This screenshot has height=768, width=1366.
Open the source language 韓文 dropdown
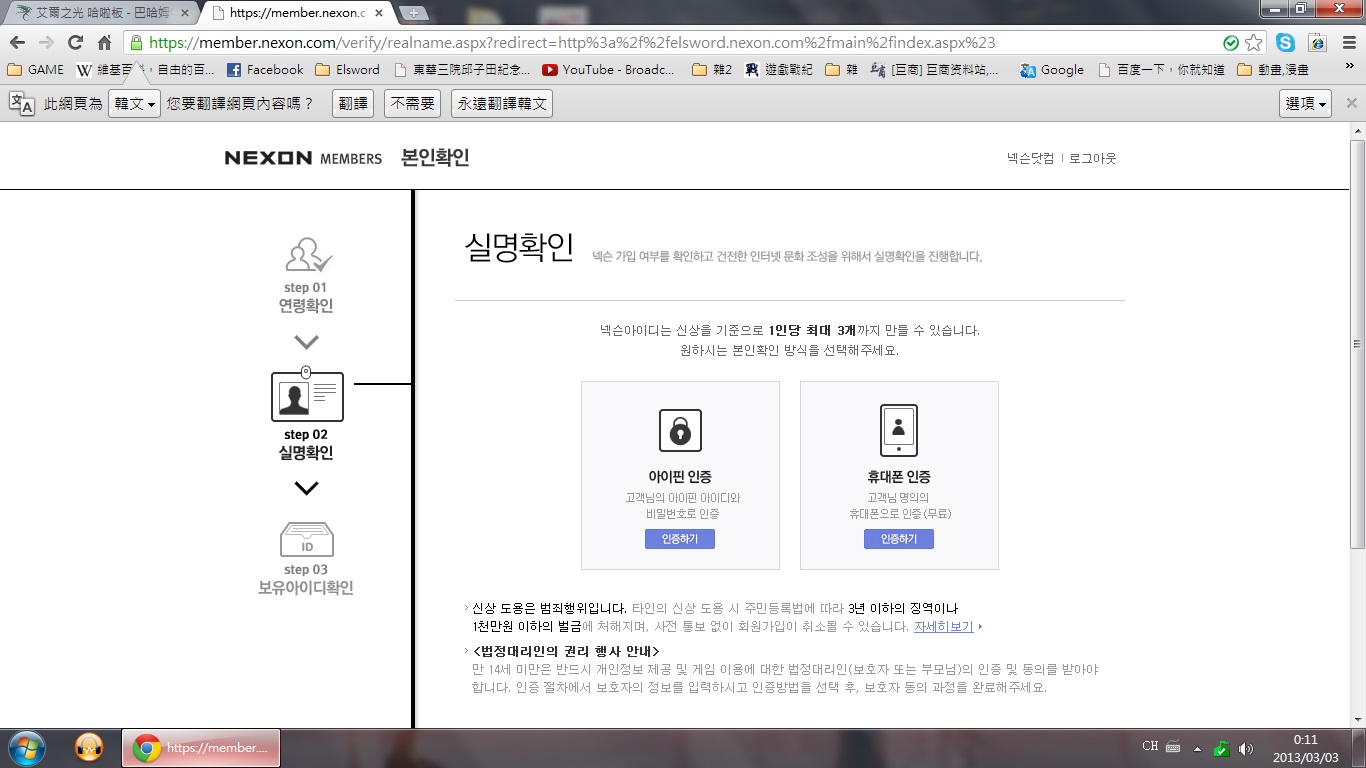134,103
